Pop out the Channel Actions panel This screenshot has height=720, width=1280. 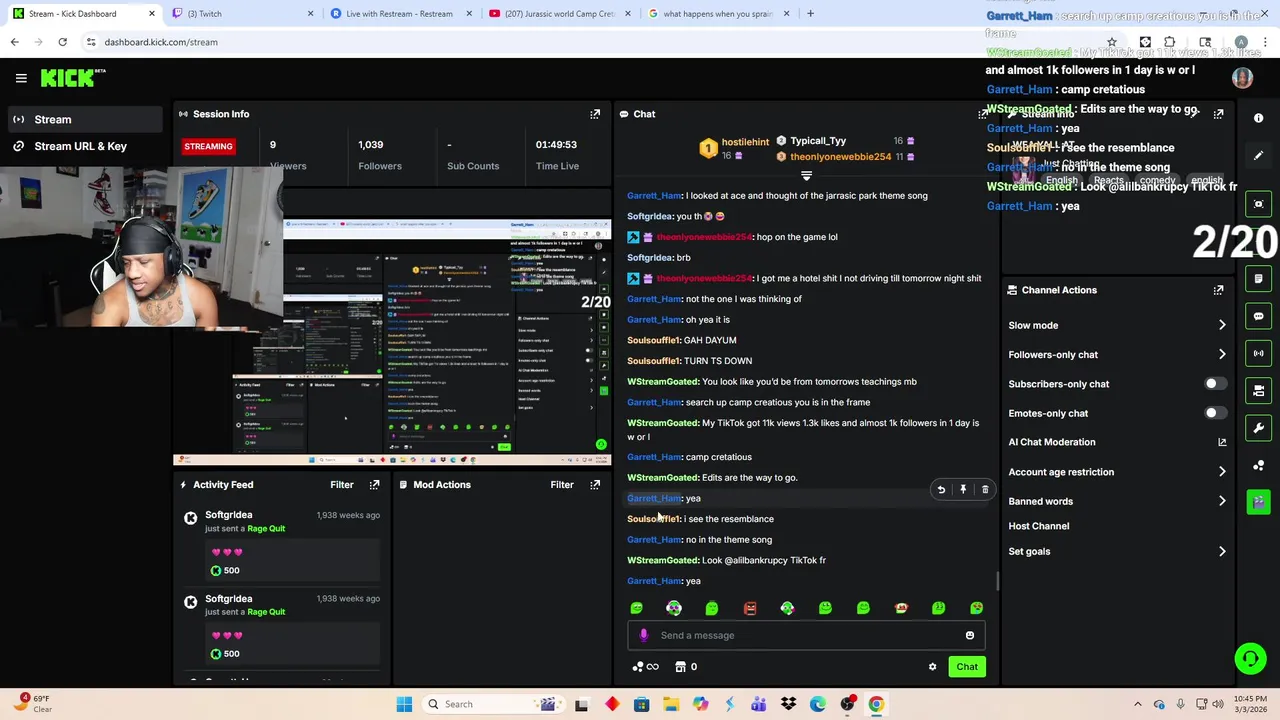coord(1218,290)
